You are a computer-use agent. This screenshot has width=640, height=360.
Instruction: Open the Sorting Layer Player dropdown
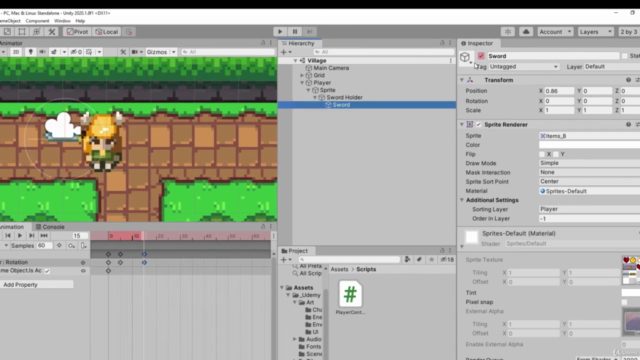tap(589, 209)
